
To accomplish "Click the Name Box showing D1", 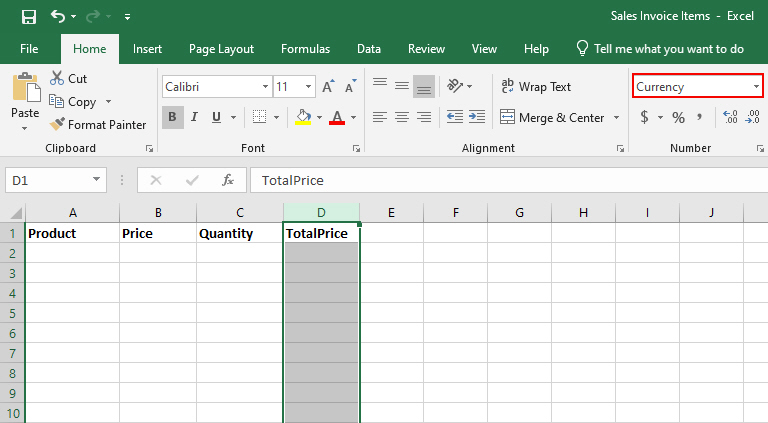I will pyautogui.click(x=55, y=180).
